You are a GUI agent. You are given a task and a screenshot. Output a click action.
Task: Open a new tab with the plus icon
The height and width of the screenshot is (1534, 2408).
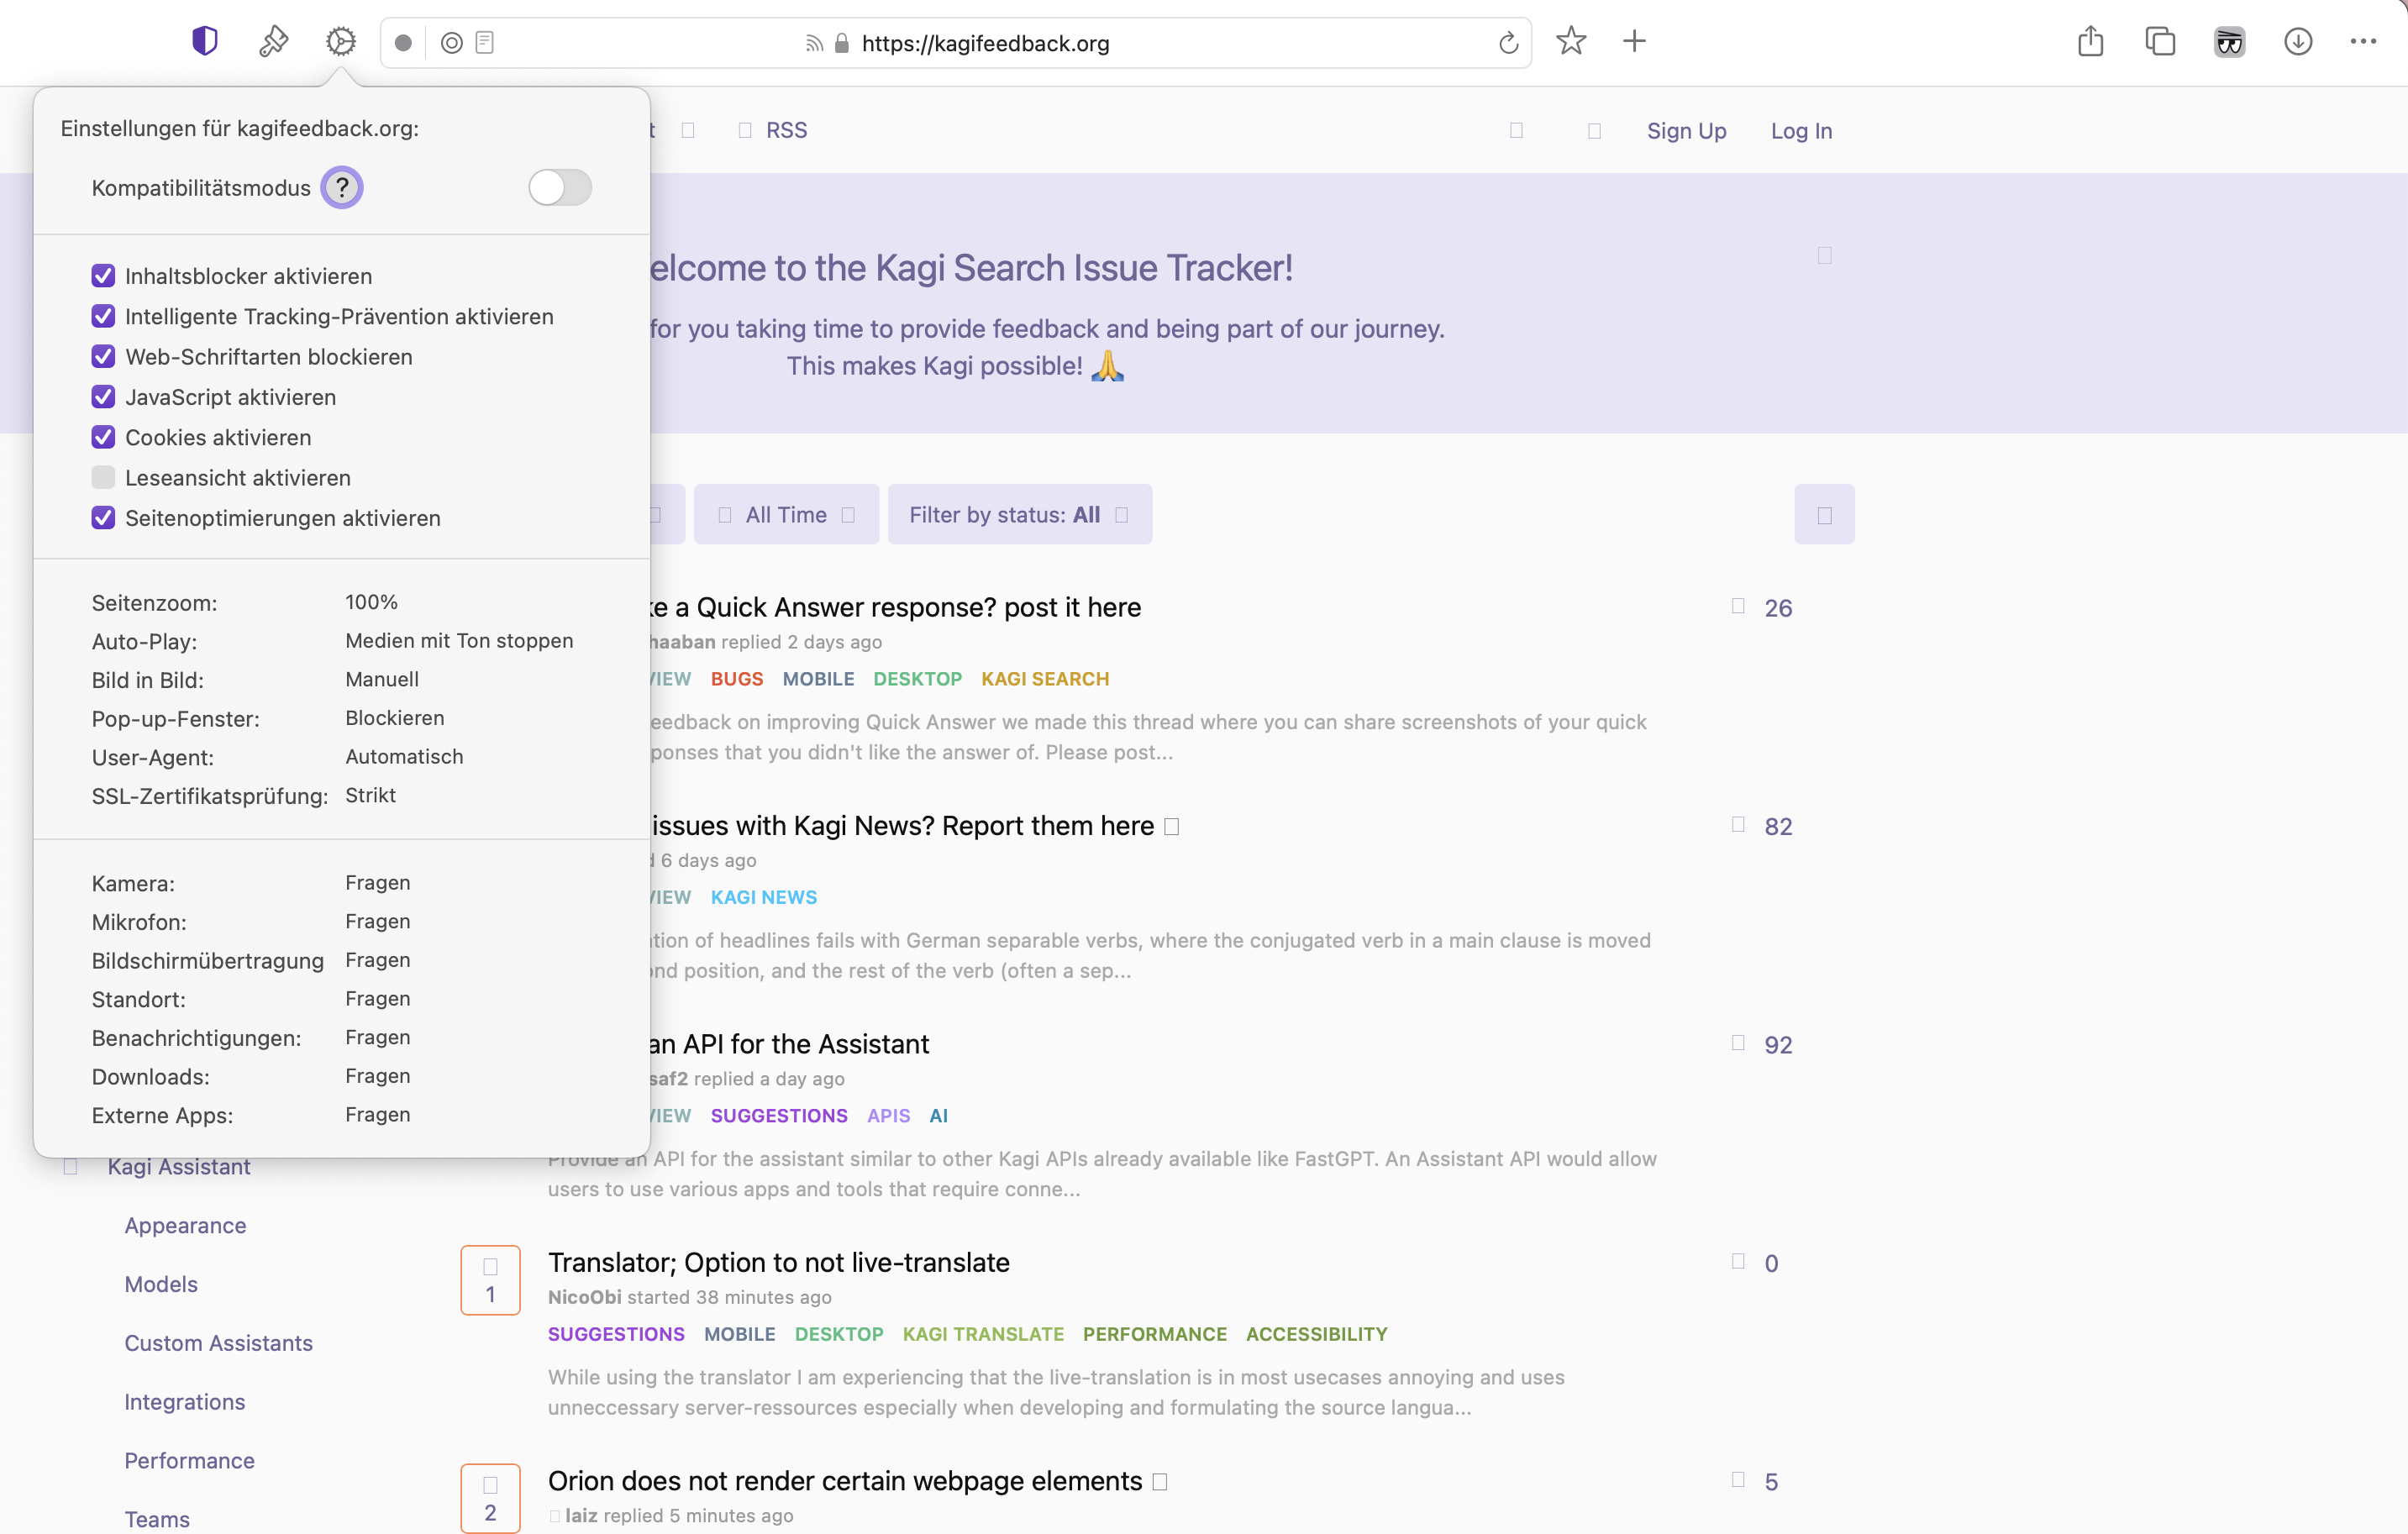[x=1634, y=41]
